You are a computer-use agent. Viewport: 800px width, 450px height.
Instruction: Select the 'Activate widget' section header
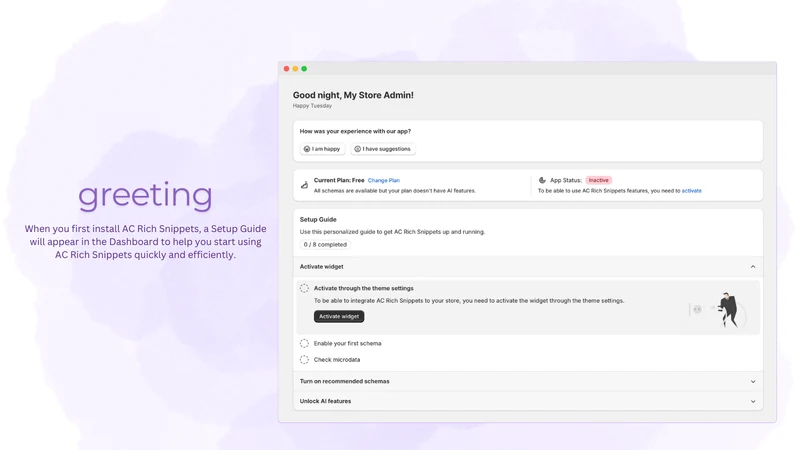tap(528, 267)
